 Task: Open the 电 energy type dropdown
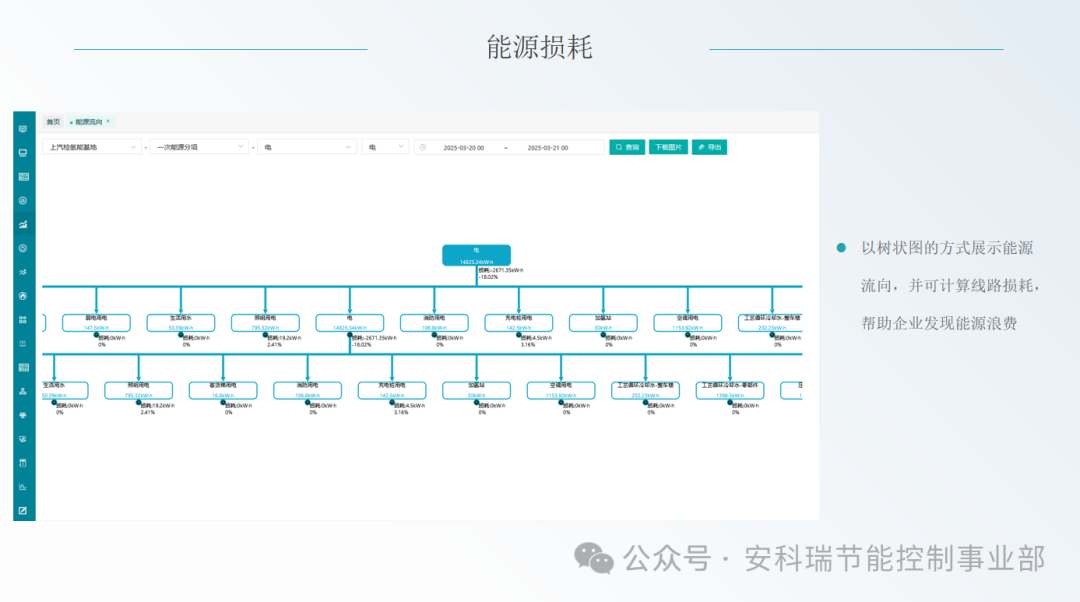[x=305, y=146]
